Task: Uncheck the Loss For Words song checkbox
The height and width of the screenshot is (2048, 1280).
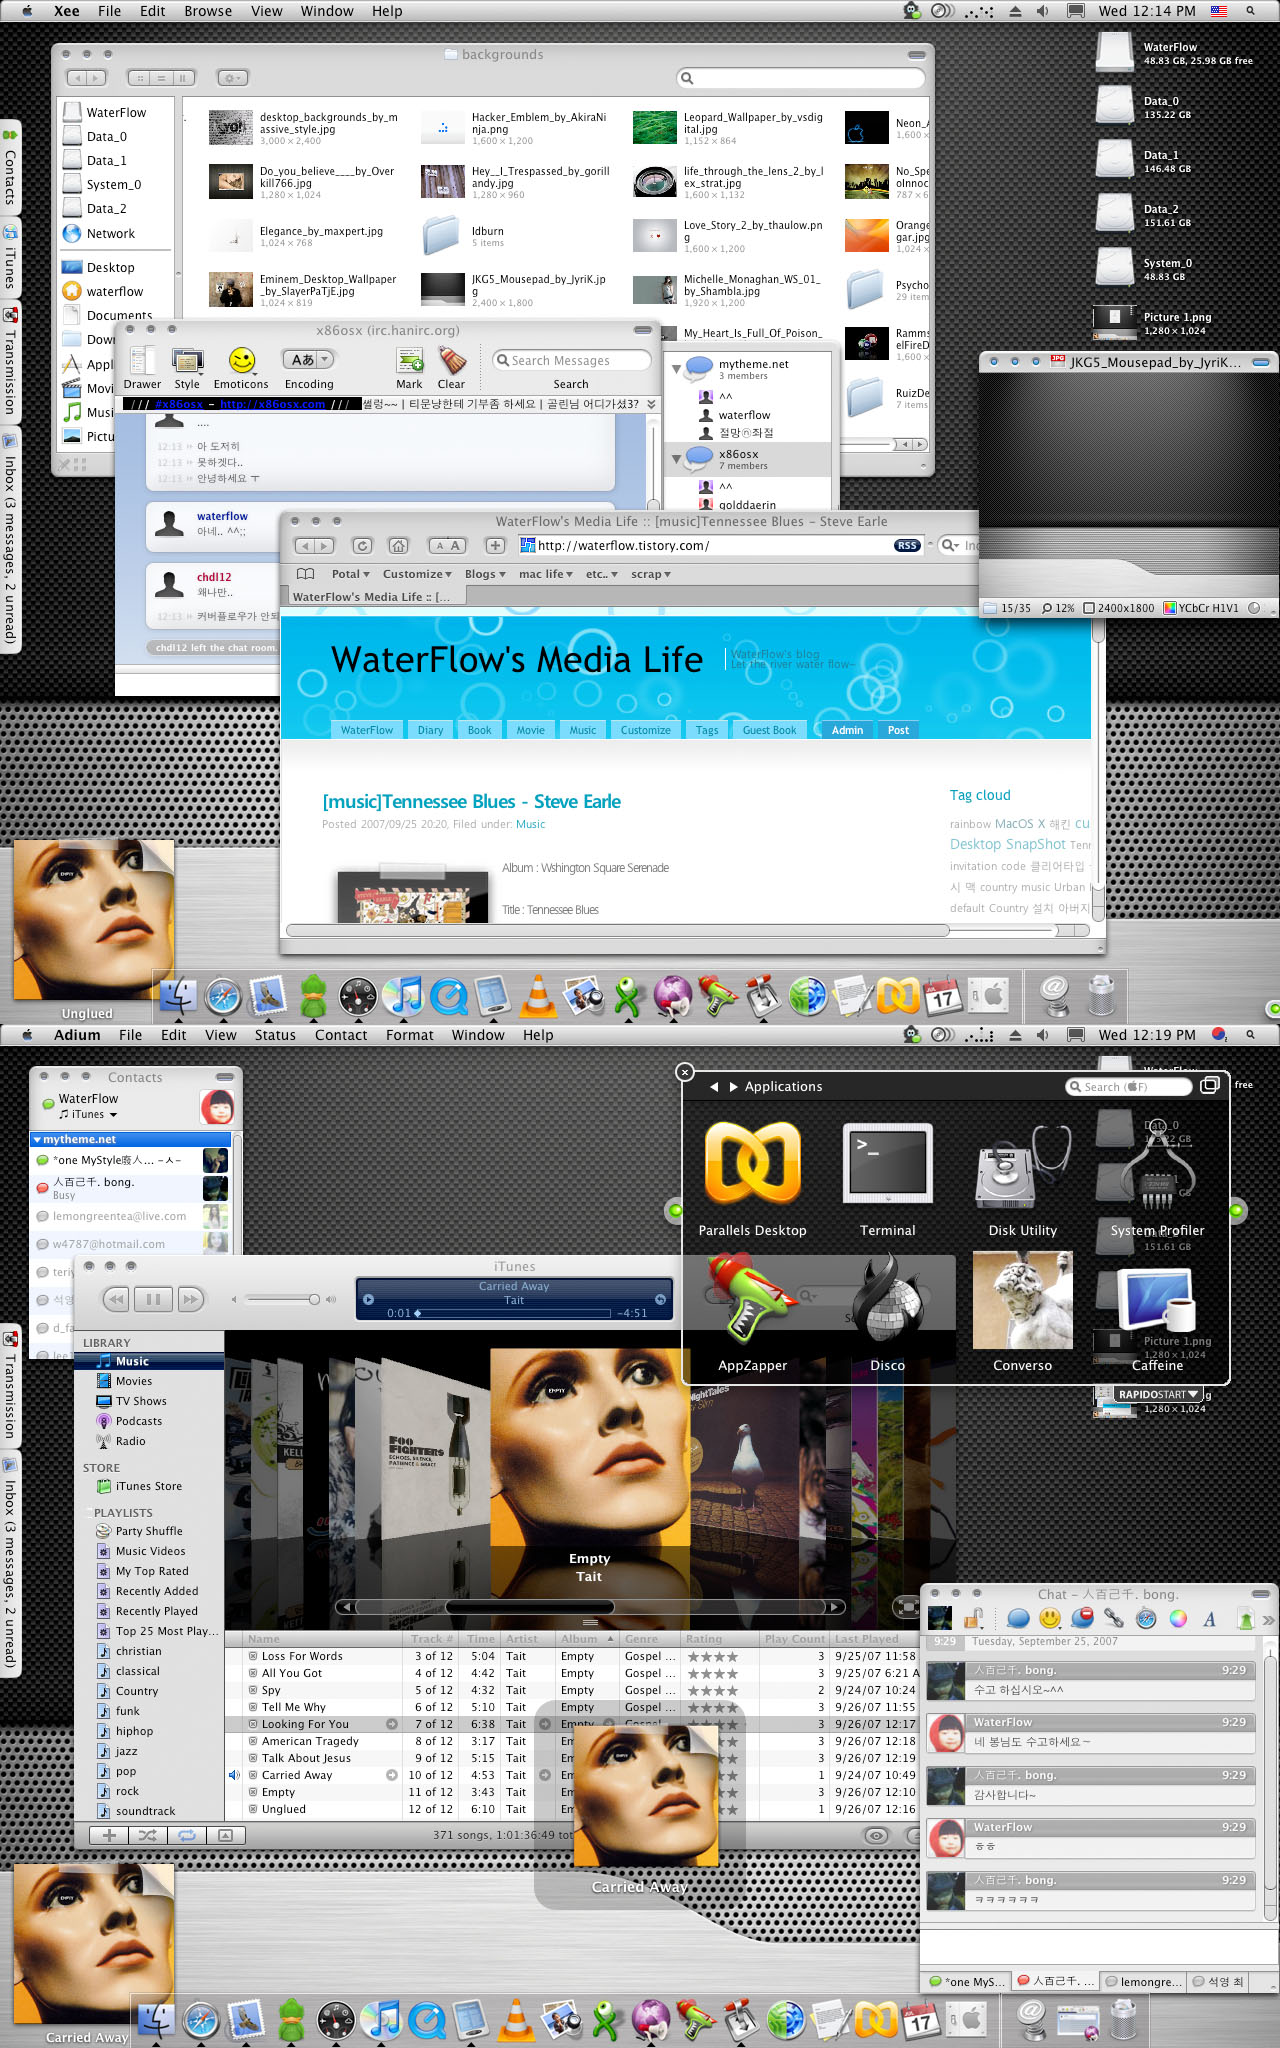Action: (x=254, y=1656)
